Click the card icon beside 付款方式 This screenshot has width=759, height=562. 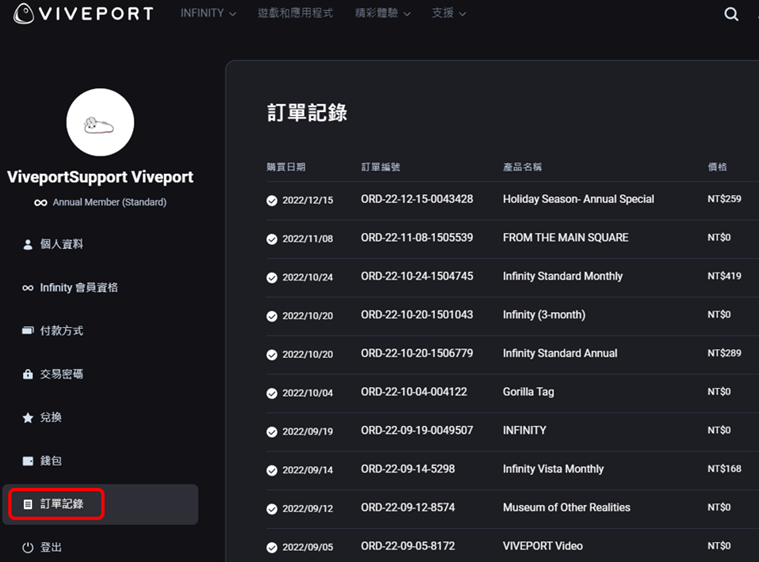pyautogui.click(x=28, y=331)
